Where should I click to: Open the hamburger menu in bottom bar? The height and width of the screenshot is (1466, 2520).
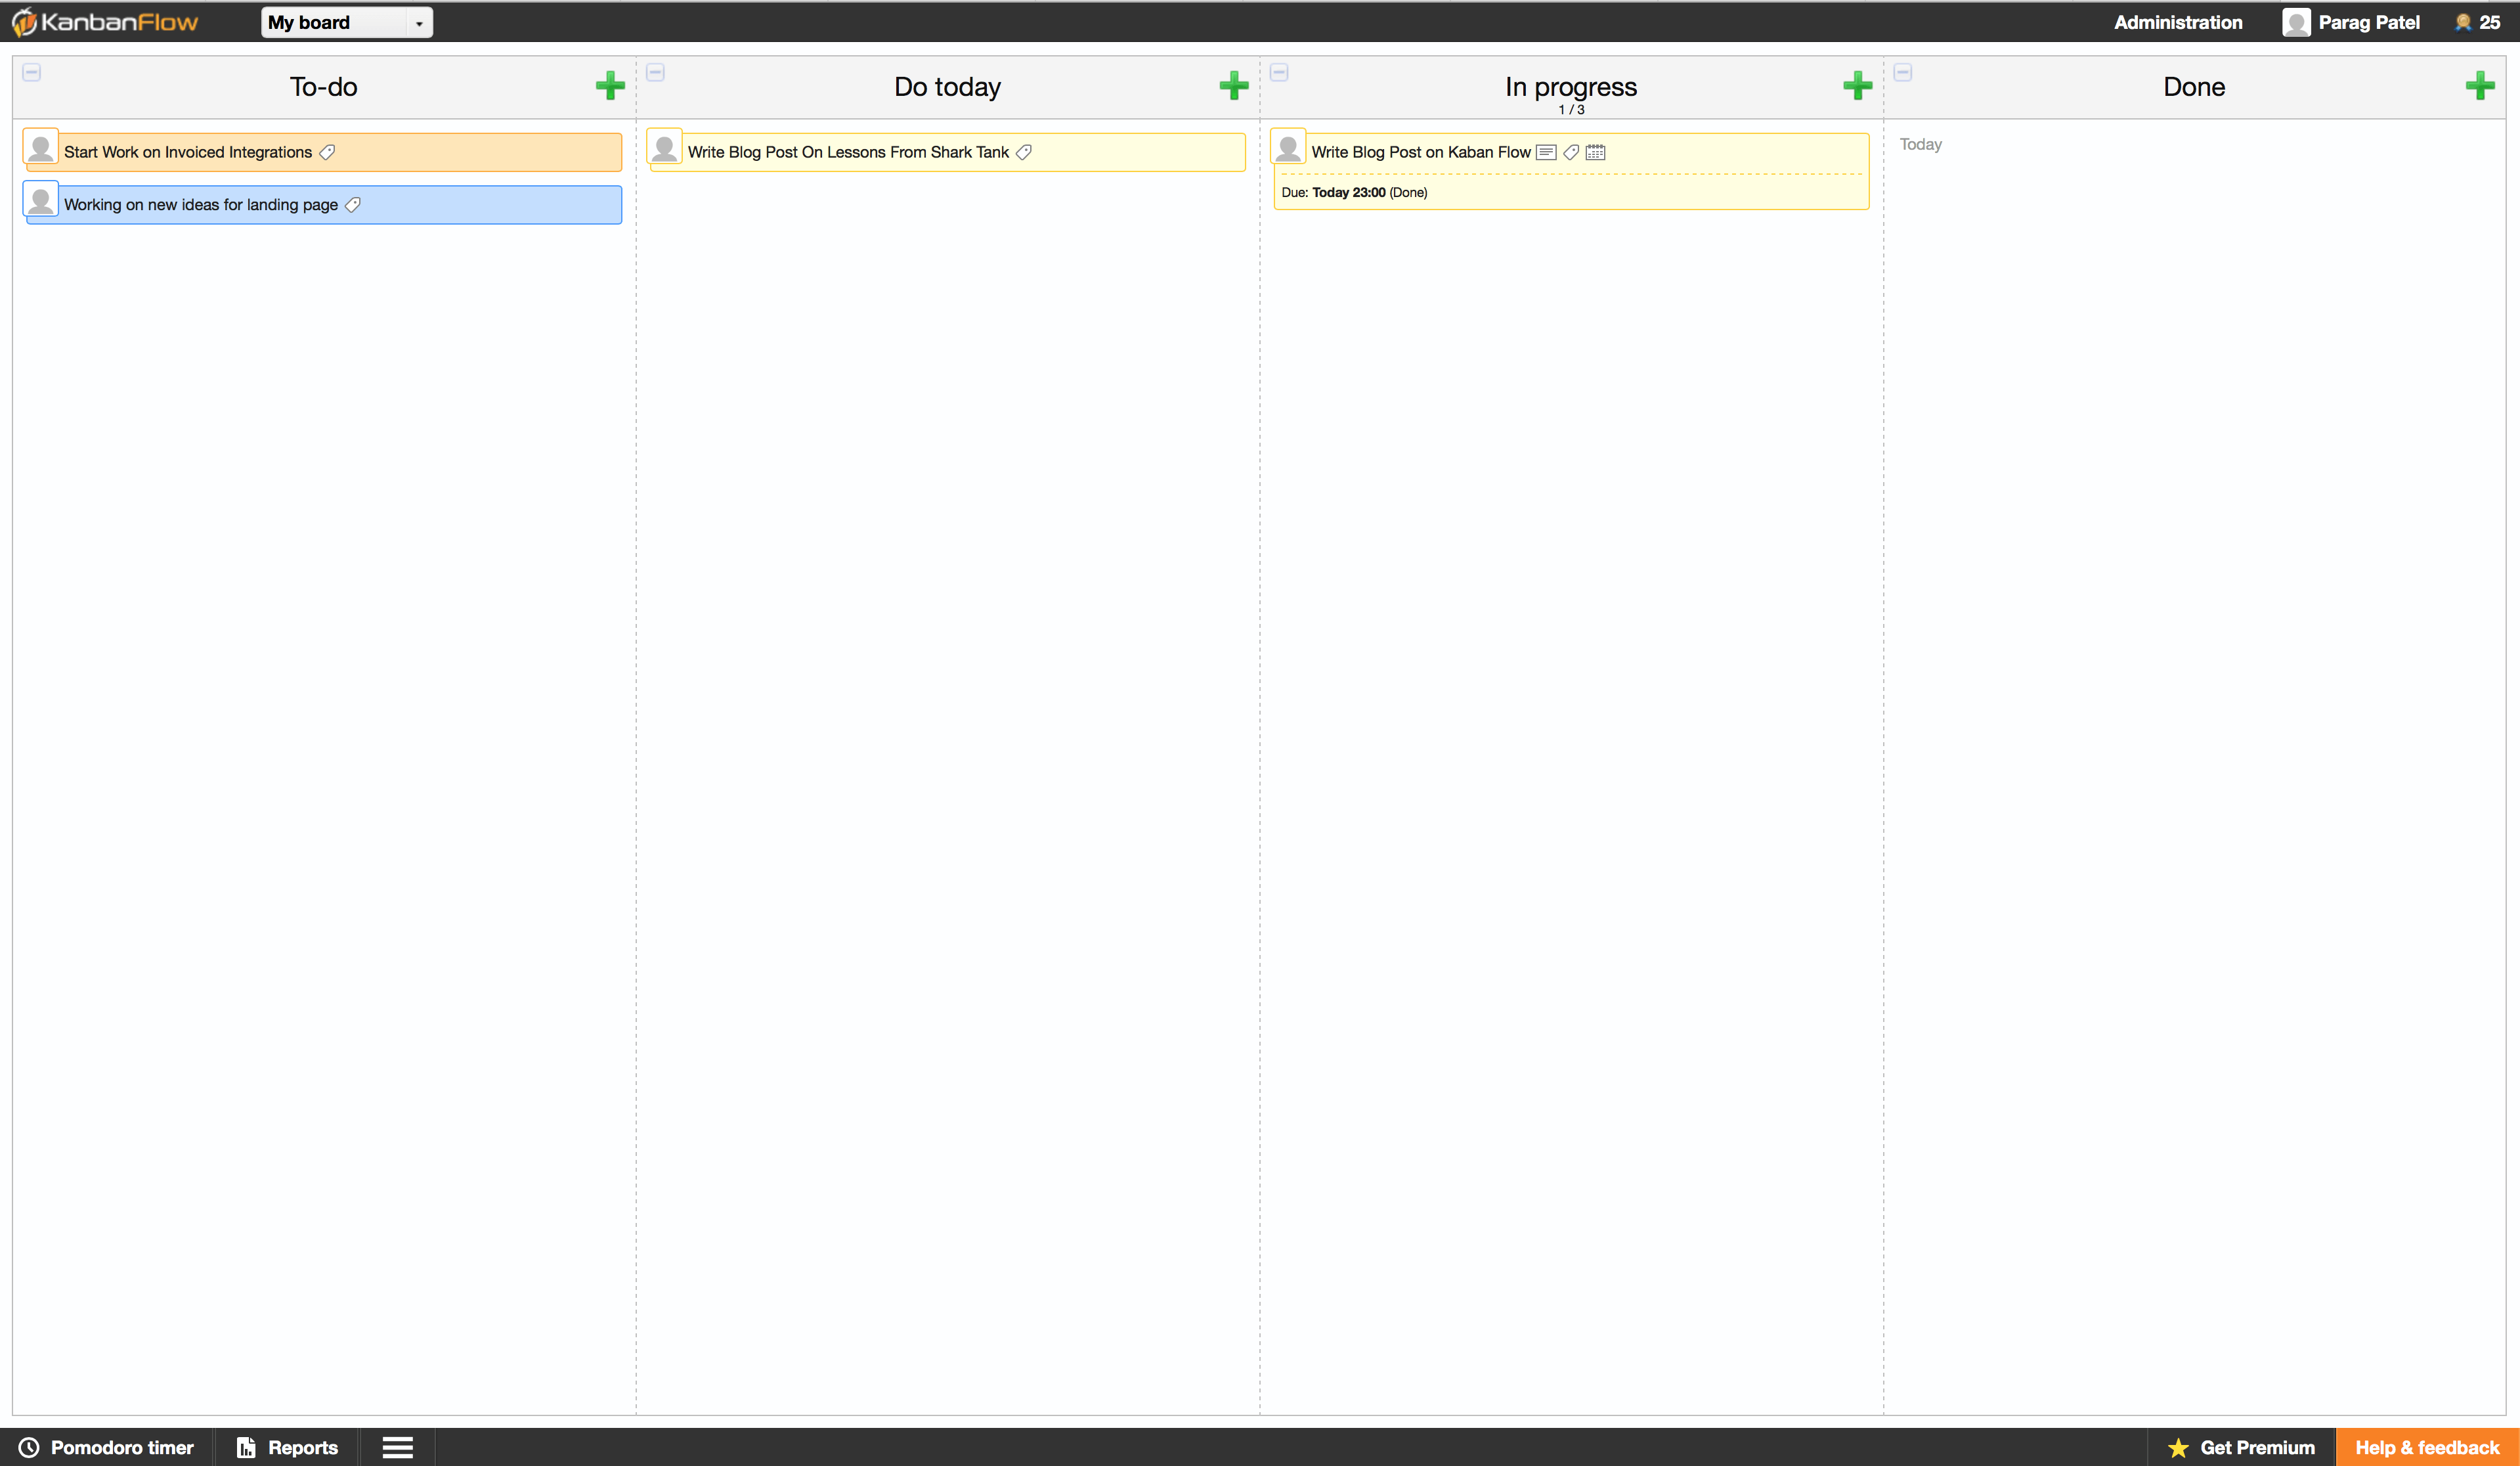[x=398, y=1447]
